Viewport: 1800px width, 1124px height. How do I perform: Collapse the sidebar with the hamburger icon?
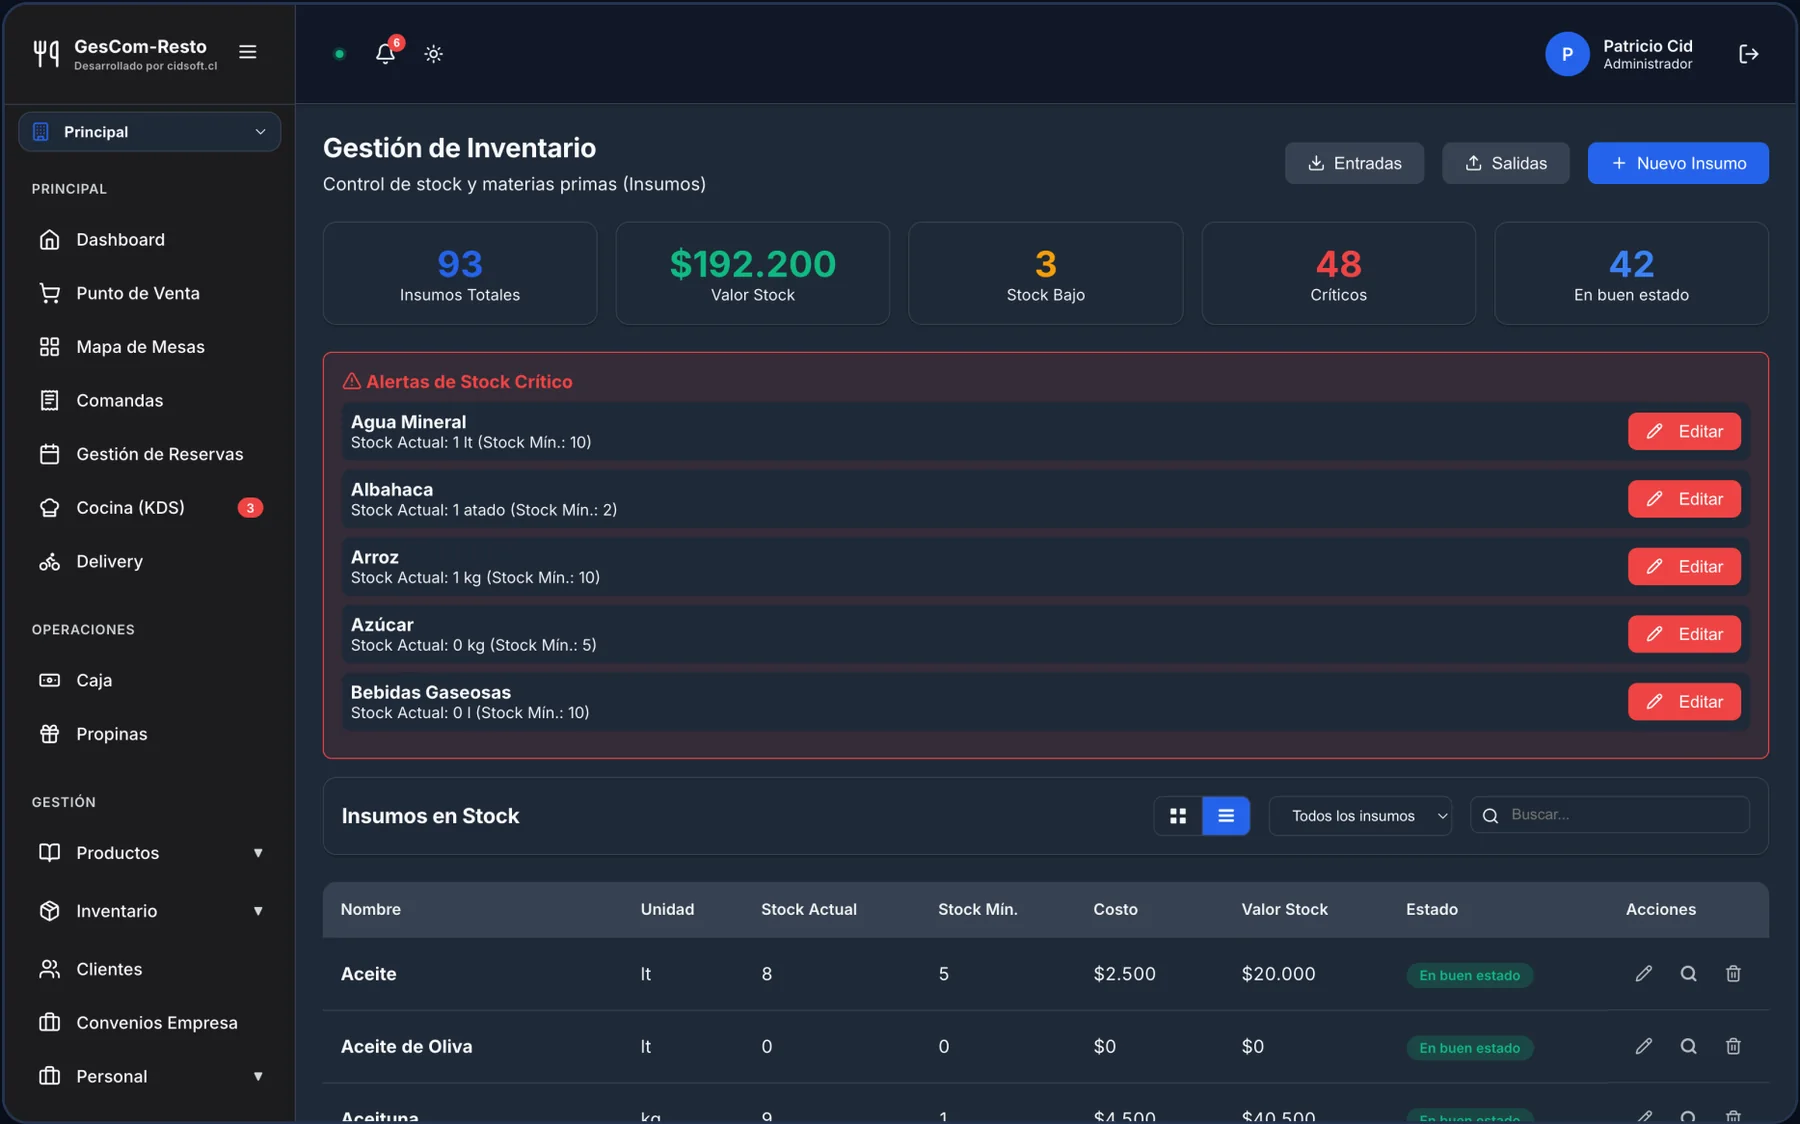248,52
